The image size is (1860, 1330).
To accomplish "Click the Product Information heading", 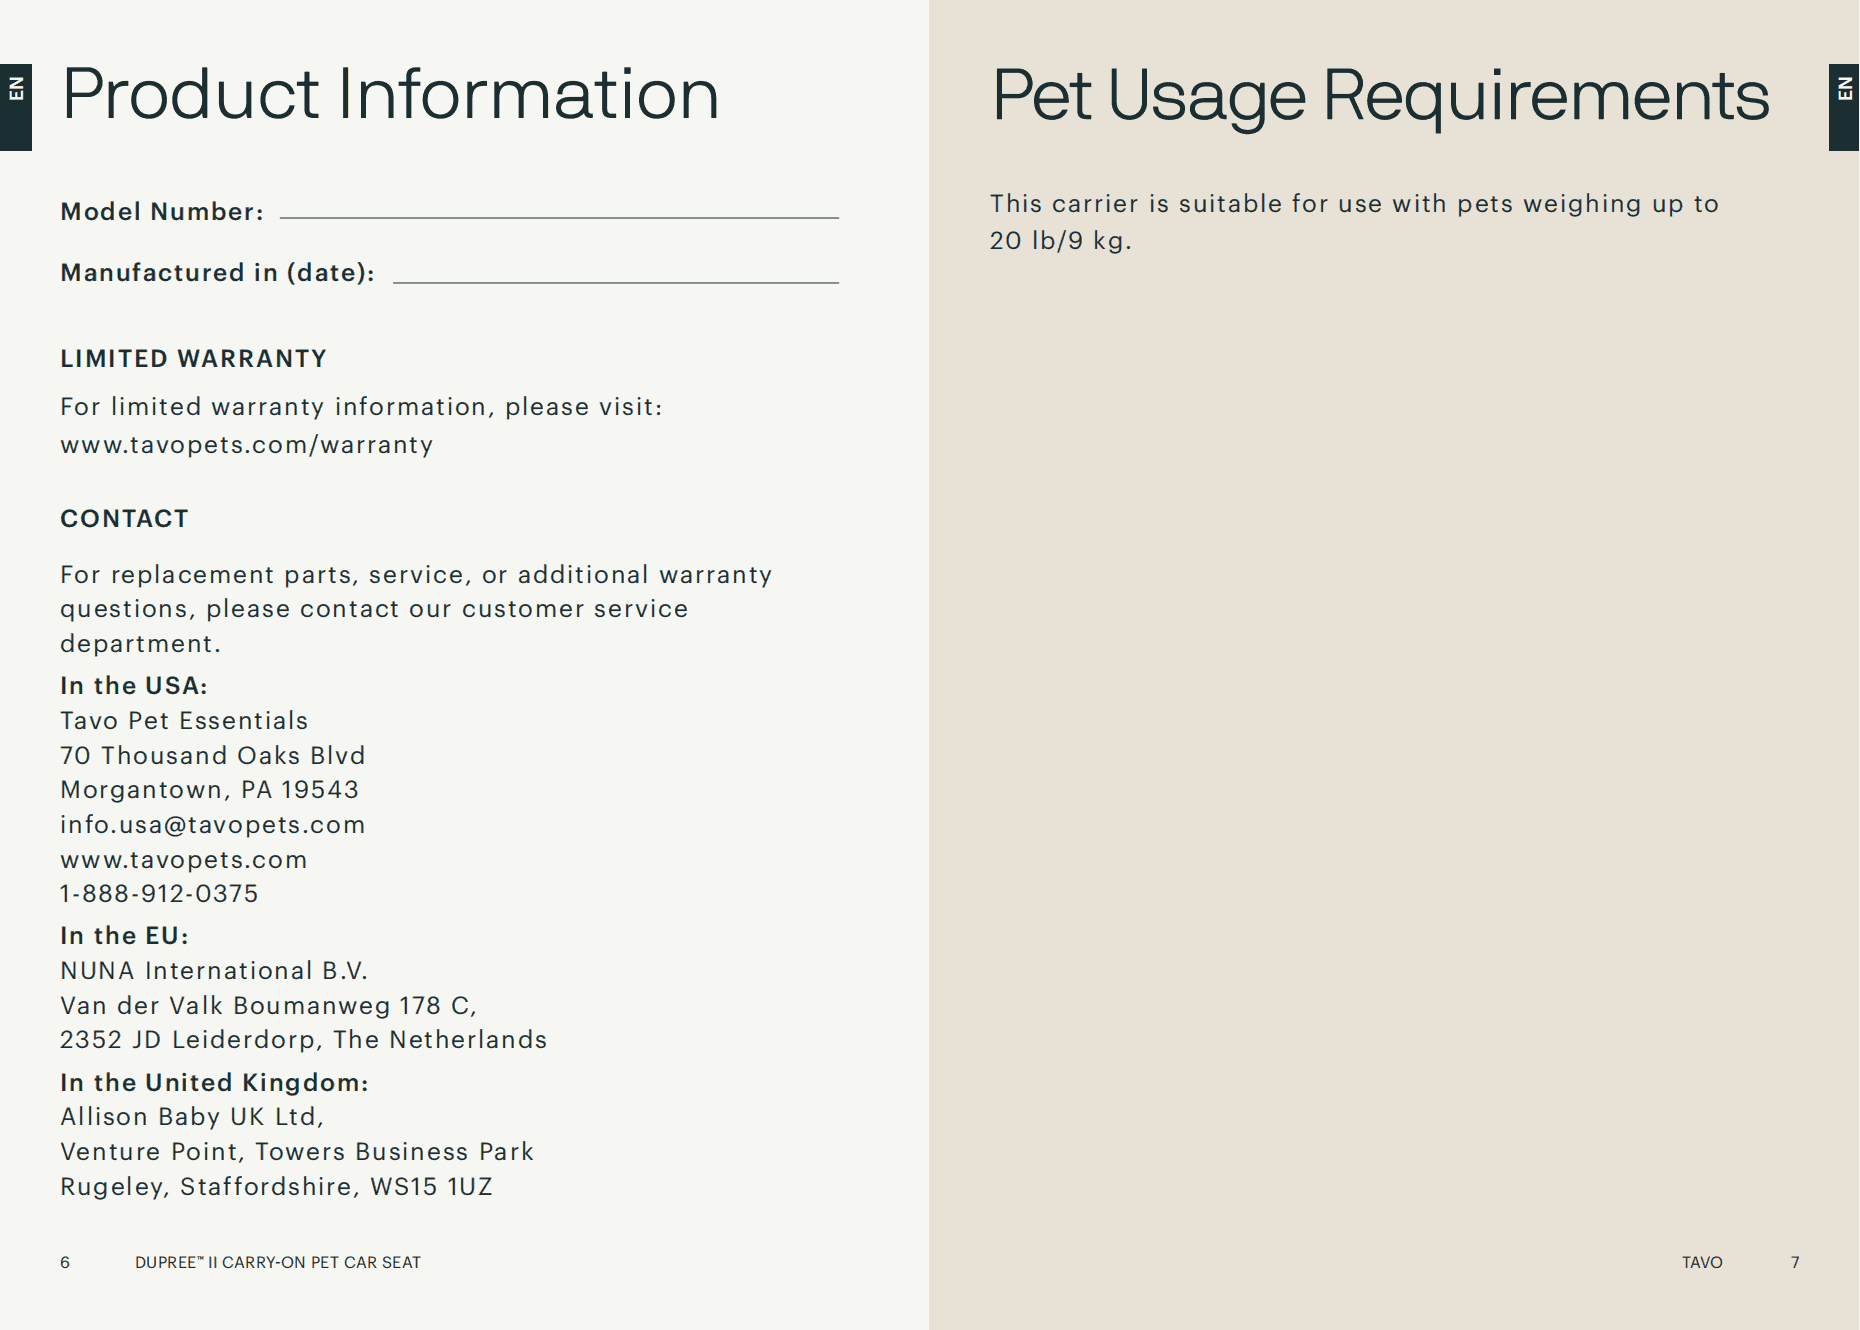I will (x=390, y=95).
